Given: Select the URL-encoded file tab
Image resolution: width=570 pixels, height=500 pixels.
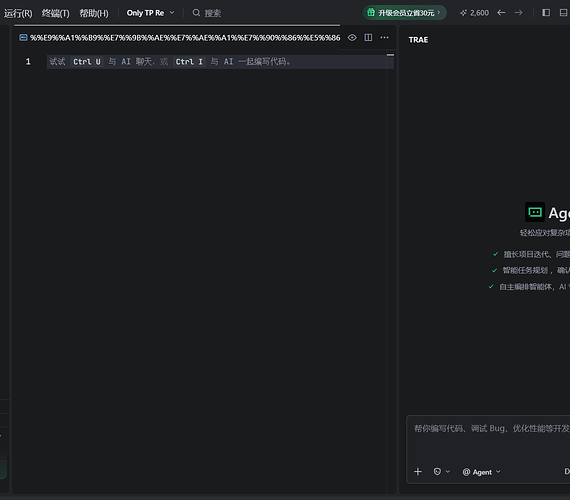Looking at the screenshot, I should 180,37.
